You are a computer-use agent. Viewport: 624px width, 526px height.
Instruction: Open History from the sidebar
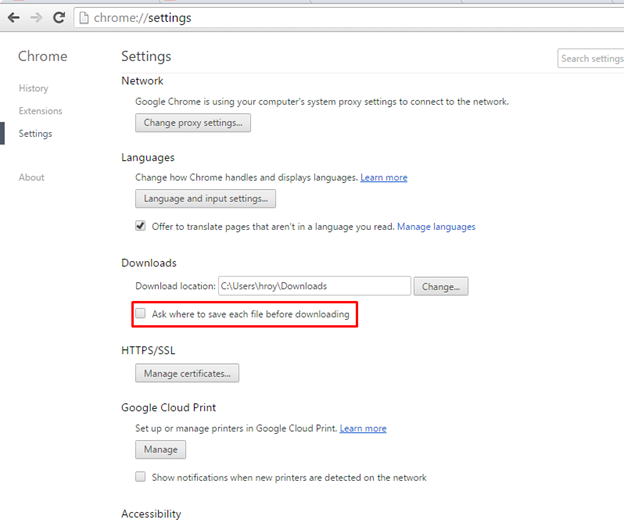click(x=33, y=89)
